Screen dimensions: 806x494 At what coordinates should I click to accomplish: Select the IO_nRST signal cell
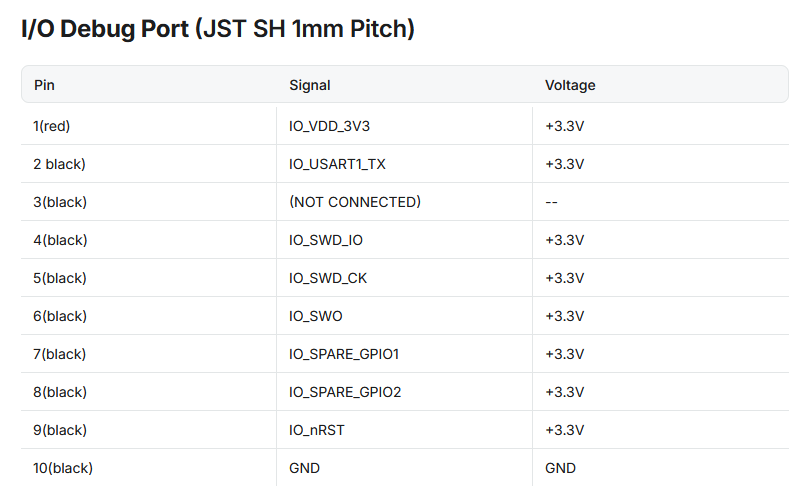317,430
